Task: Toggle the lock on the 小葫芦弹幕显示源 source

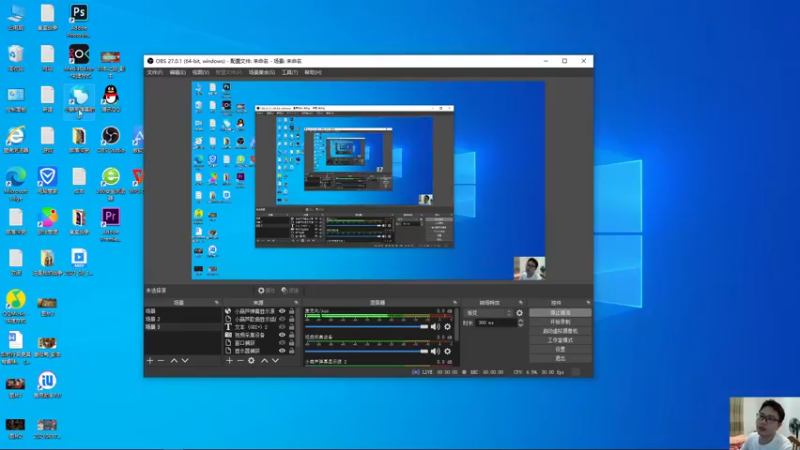Action: 292,311
